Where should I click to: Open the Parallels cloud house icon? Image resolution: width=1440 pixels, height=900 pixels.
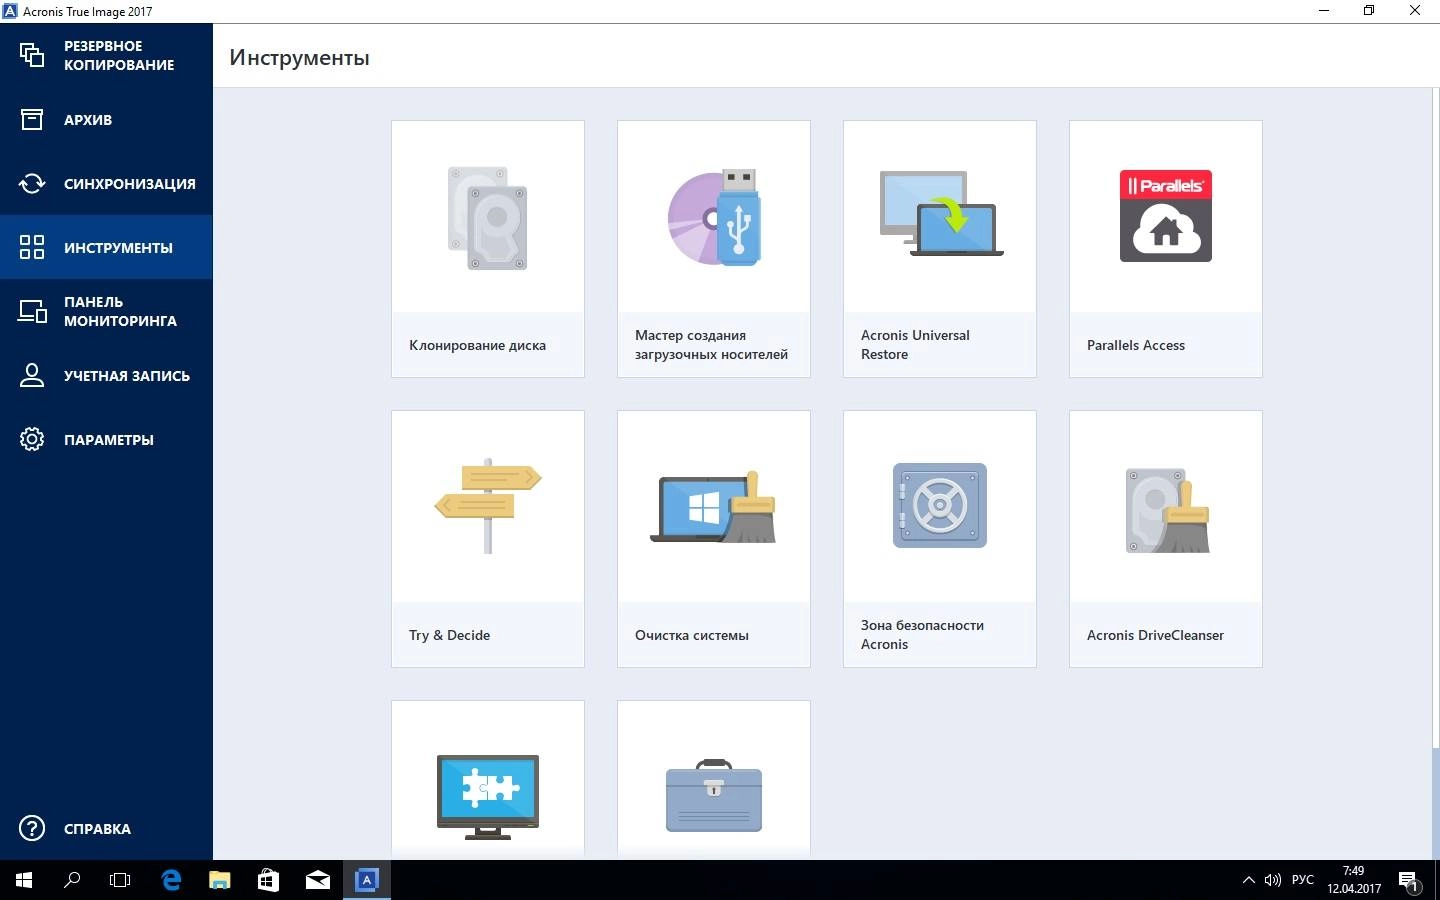1166,216
